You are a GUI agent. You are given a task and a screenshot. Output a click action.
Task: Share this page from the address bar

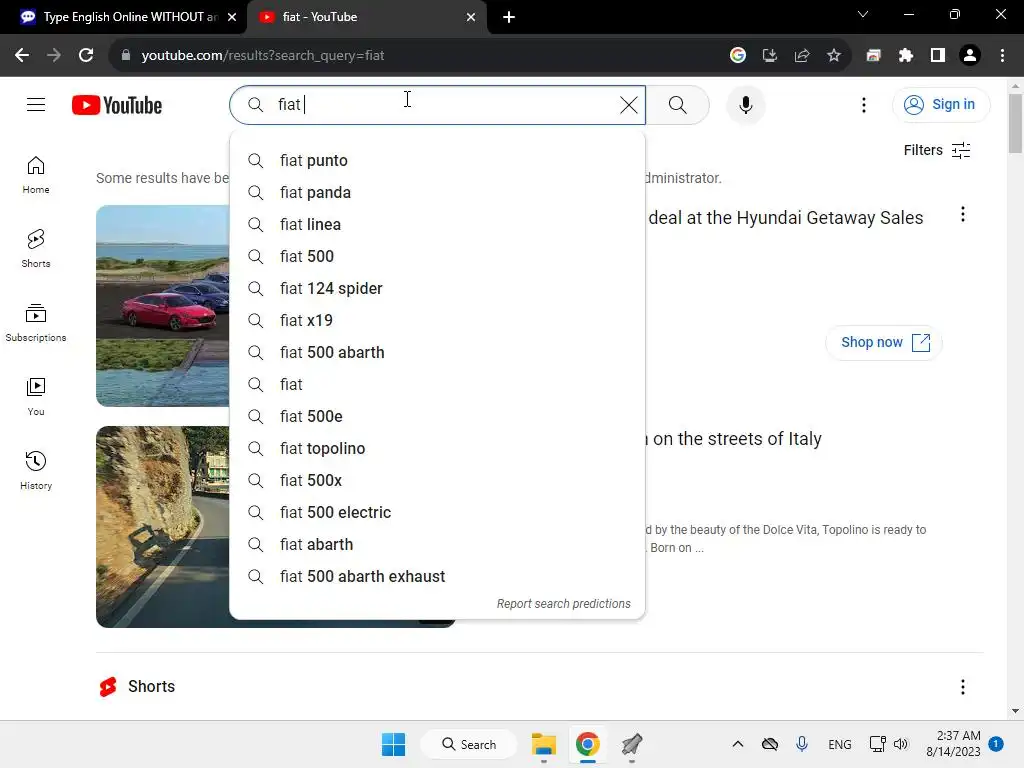point(802,56)
